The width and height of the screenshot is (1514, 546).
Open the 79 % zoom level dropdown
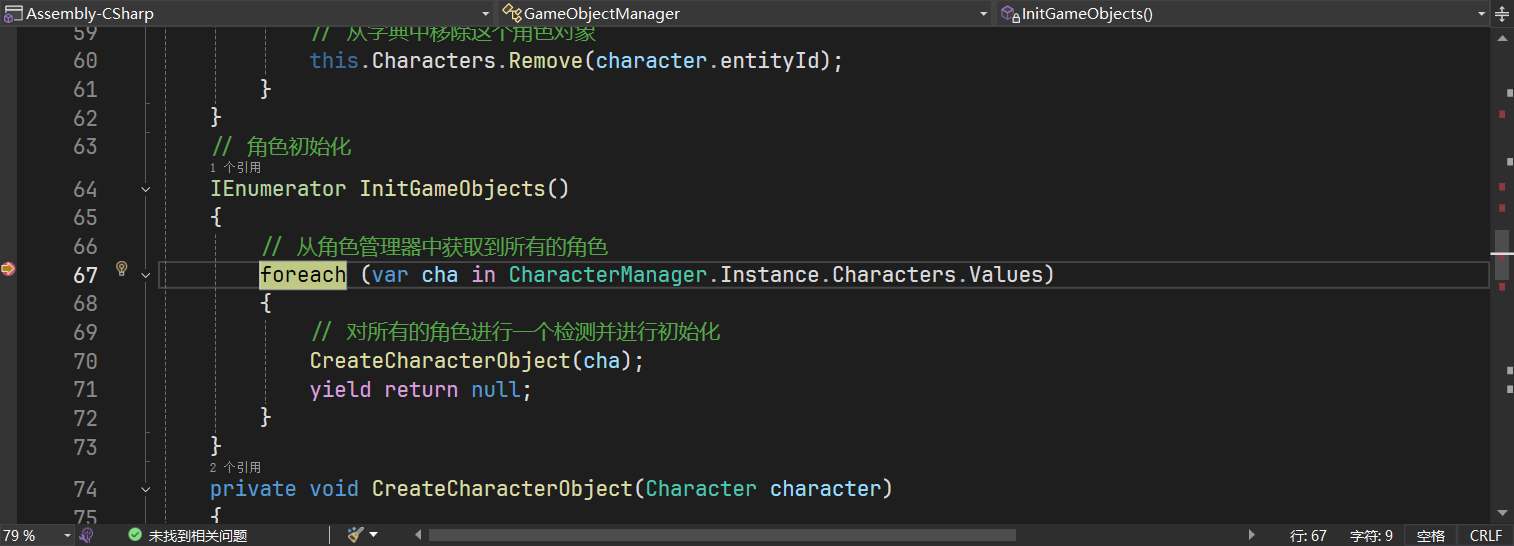pyautogui.click(x=67, y=536)
